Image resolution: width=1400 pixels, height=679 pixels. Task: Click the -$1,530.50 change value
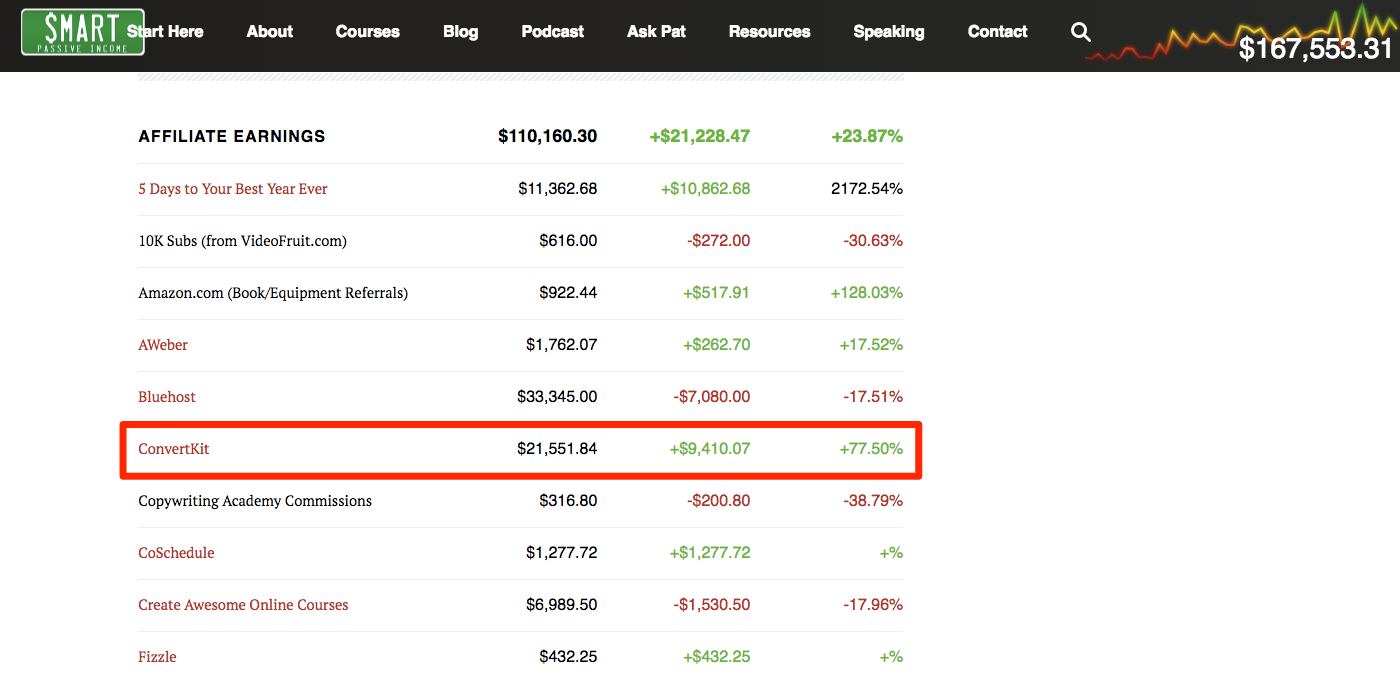pos(712,605)
